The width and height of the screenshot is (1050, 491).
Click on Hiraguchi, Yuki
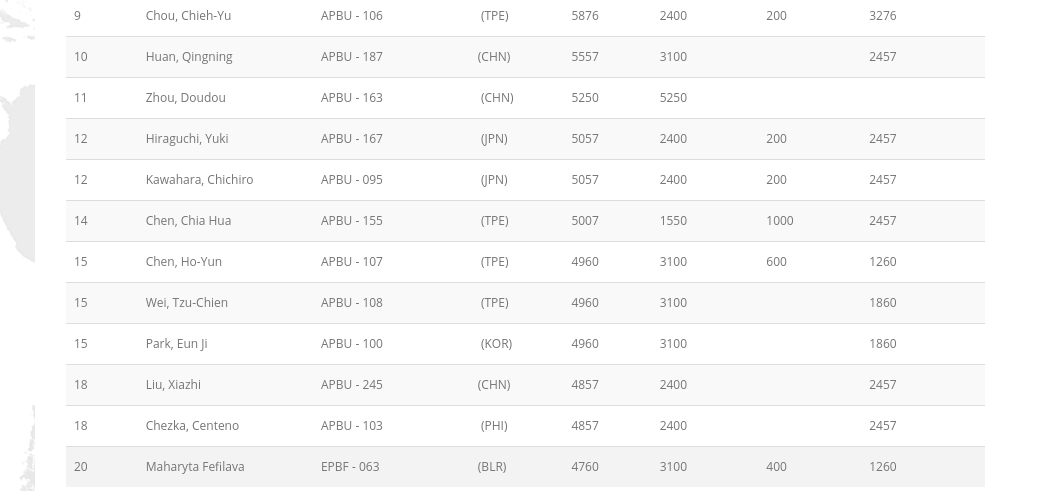coord(187,139)
